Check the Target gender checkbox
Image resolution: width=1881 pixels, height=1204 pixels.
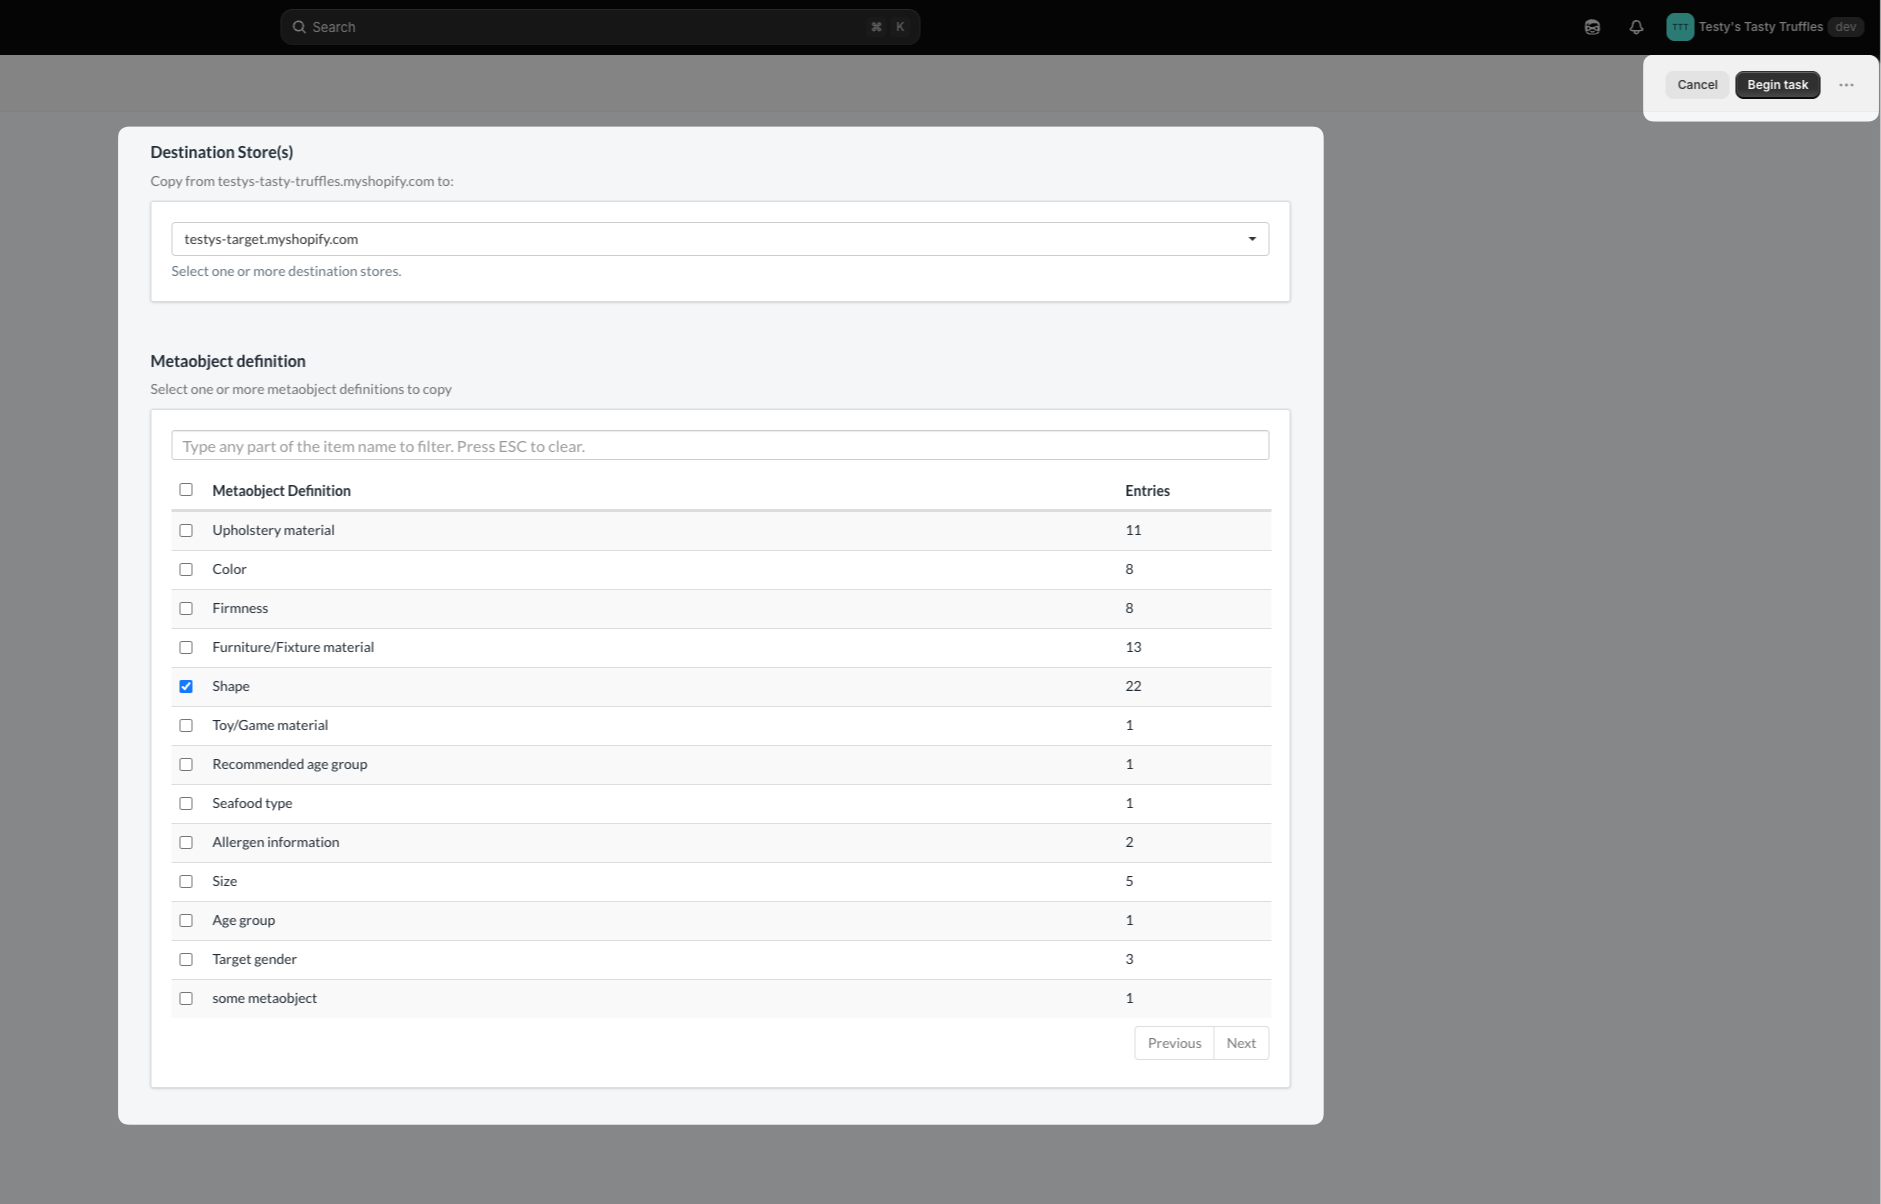tap(186, 959)
